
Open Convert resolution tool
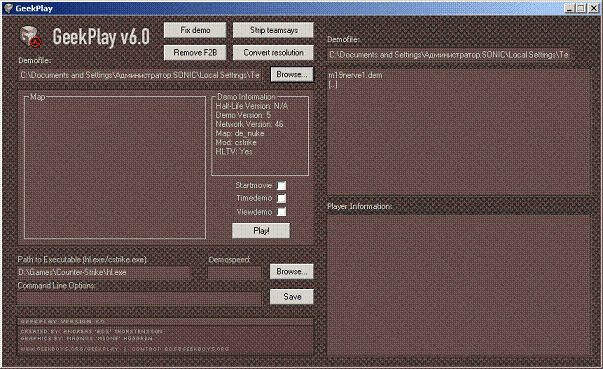point(273,53)
